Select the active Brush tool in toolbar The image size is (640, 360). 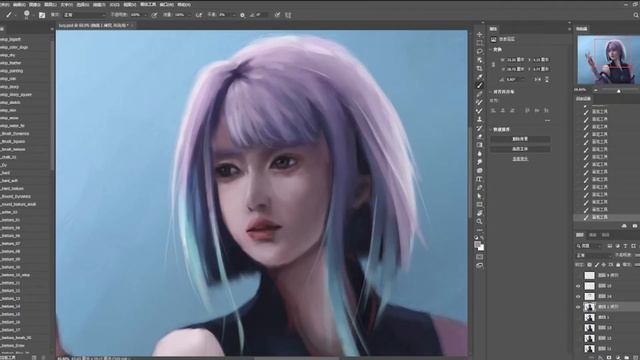pos(480,85)
